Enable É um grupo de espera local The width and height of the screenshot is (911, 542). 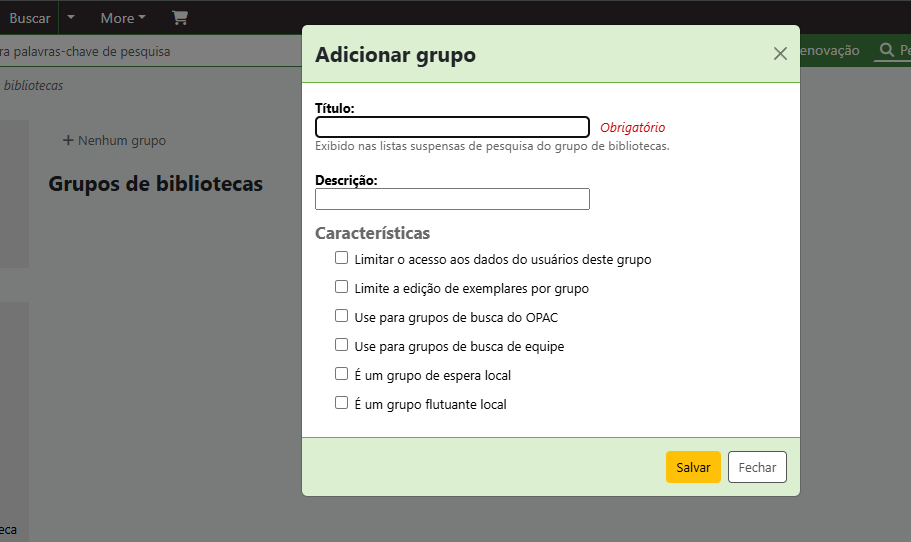point(342,374)
